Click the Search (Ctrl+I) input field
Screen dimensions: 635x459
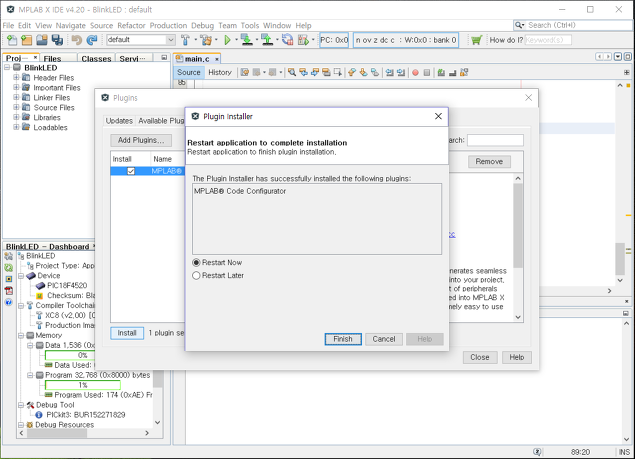578,25
